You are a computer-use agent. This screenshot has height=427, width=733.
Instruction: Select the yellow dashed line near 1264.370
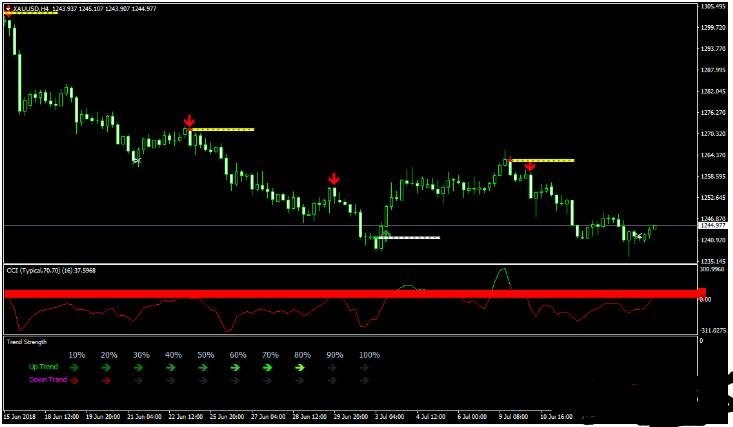tap(542, 160)
